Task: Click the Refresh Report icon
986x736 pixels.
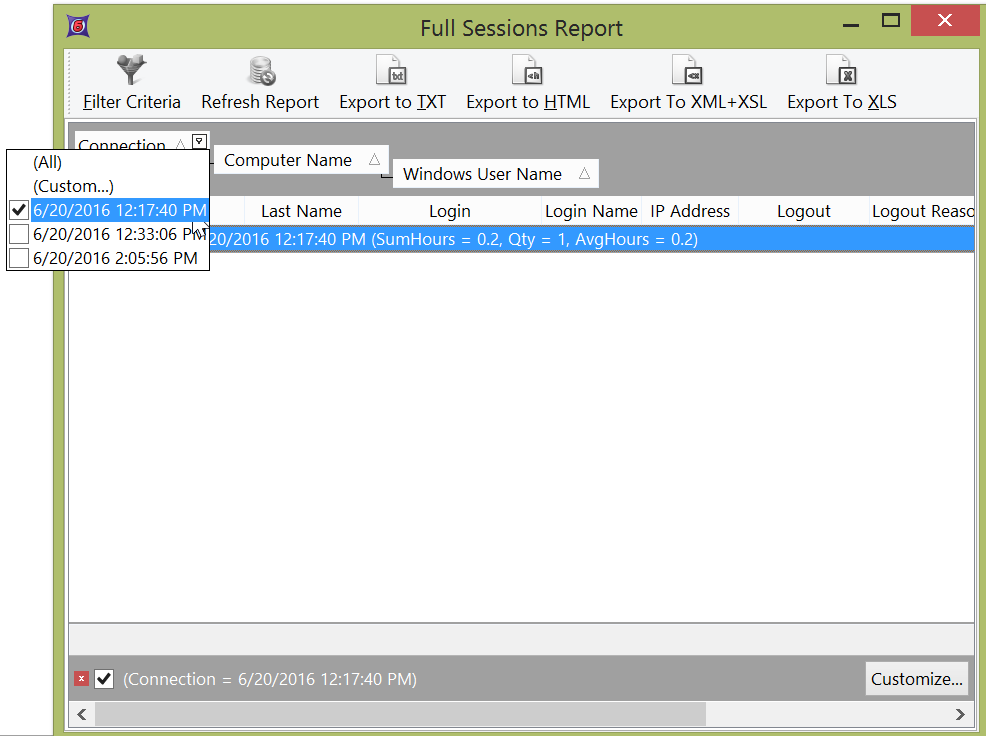Action: point(260,71)
